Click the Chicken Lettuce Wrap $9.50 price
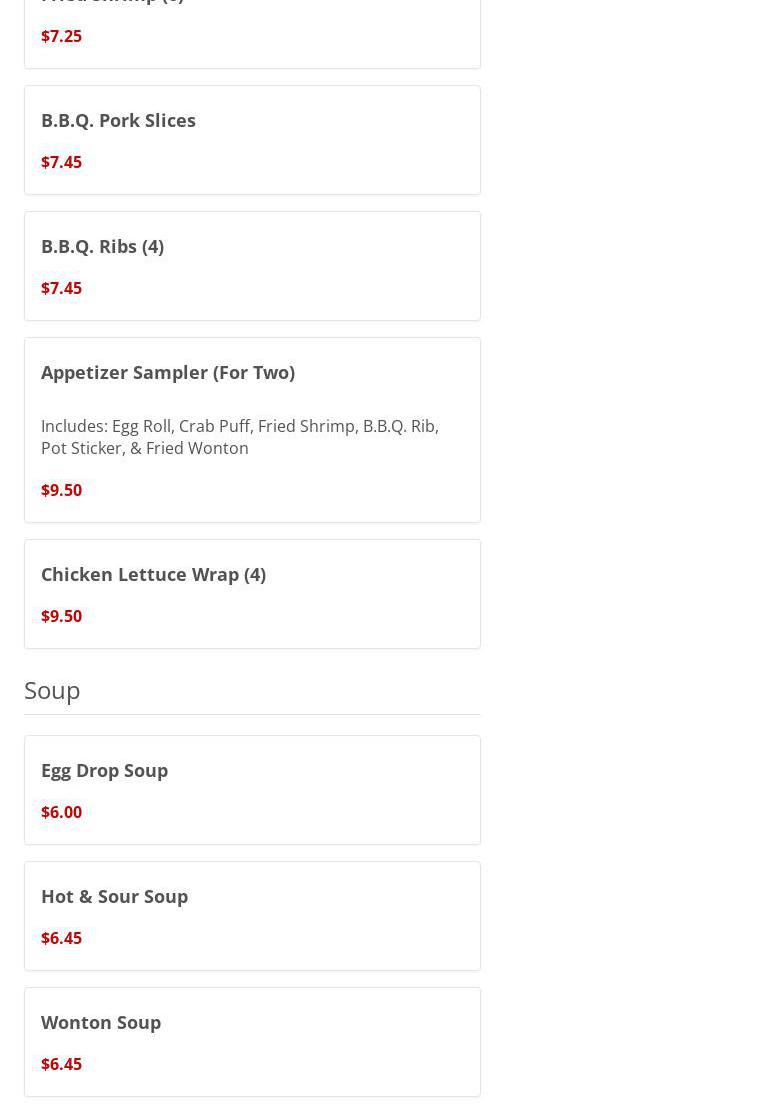This screenshot has width=770, height=1105. tap(61, 616)
